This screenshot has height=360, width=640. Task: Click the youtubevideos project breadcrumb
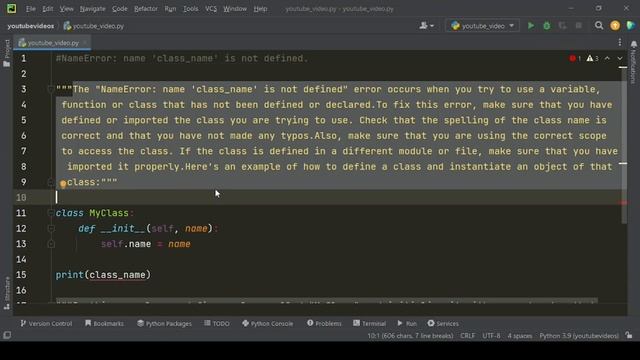tap(31, 26)
